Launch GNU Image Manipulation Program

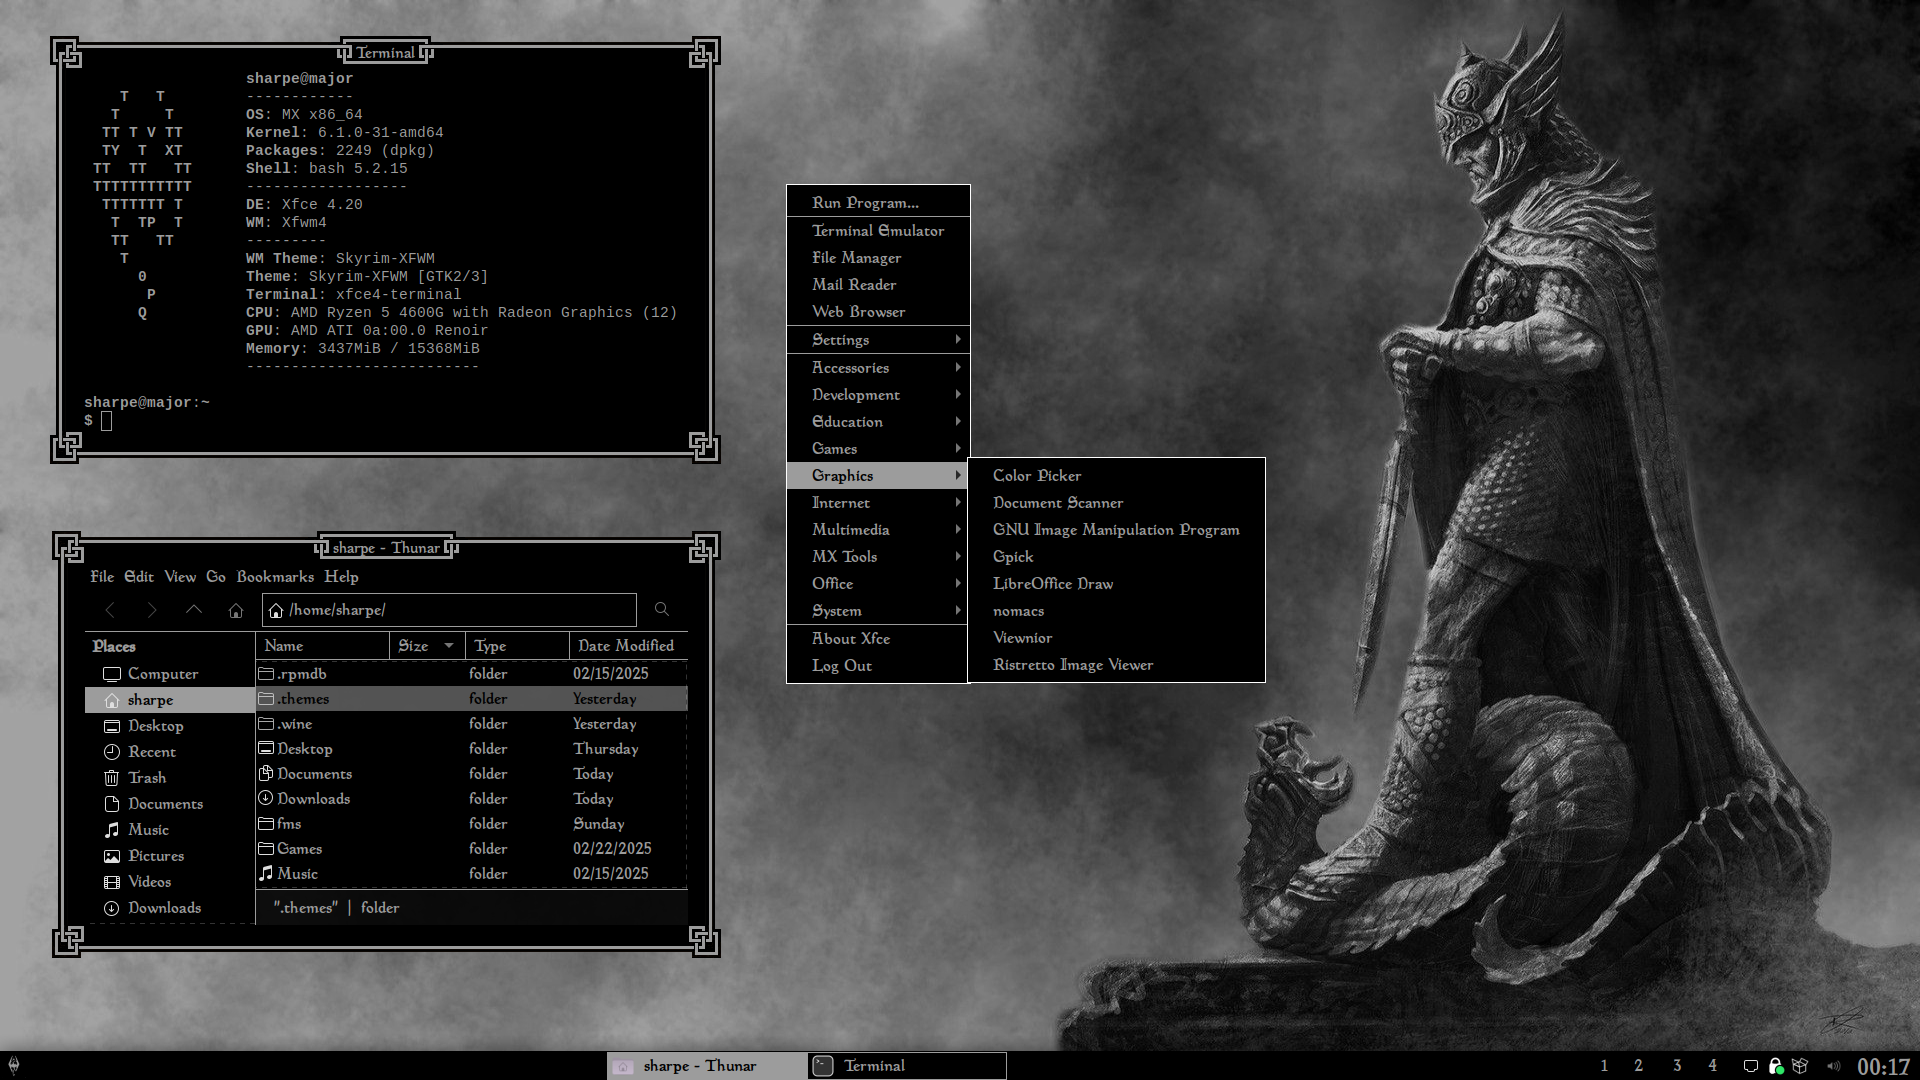click(x=1115, y=529)
